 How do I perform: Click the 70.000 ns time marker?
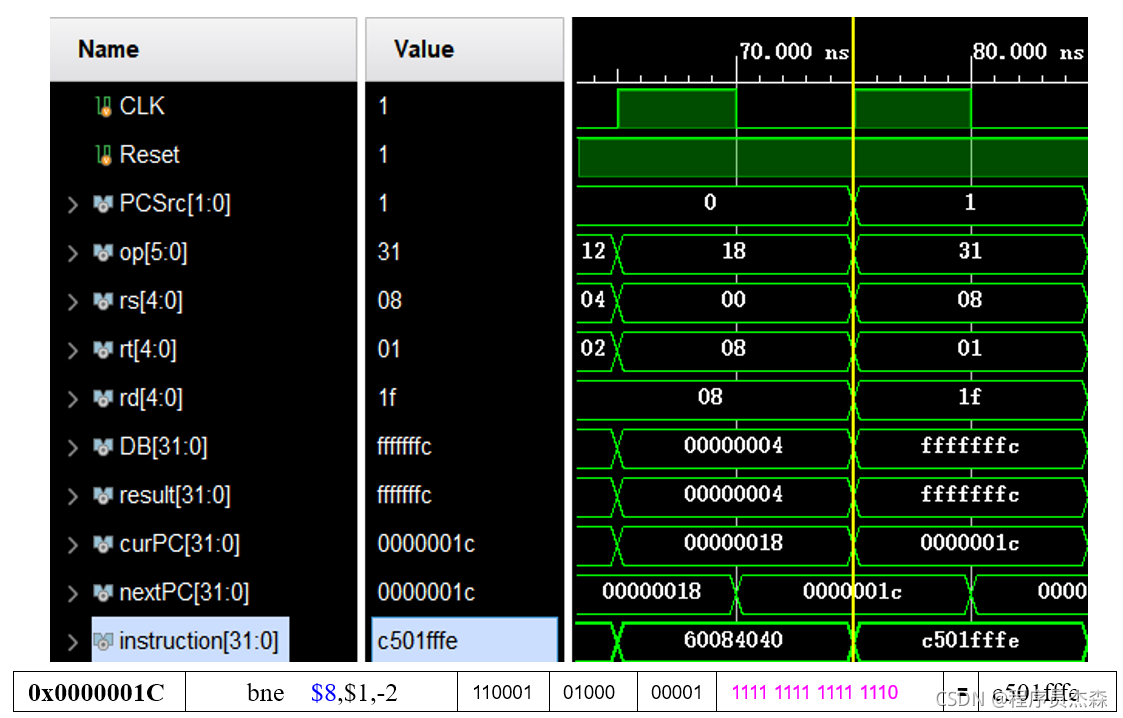tap(794, 52)
